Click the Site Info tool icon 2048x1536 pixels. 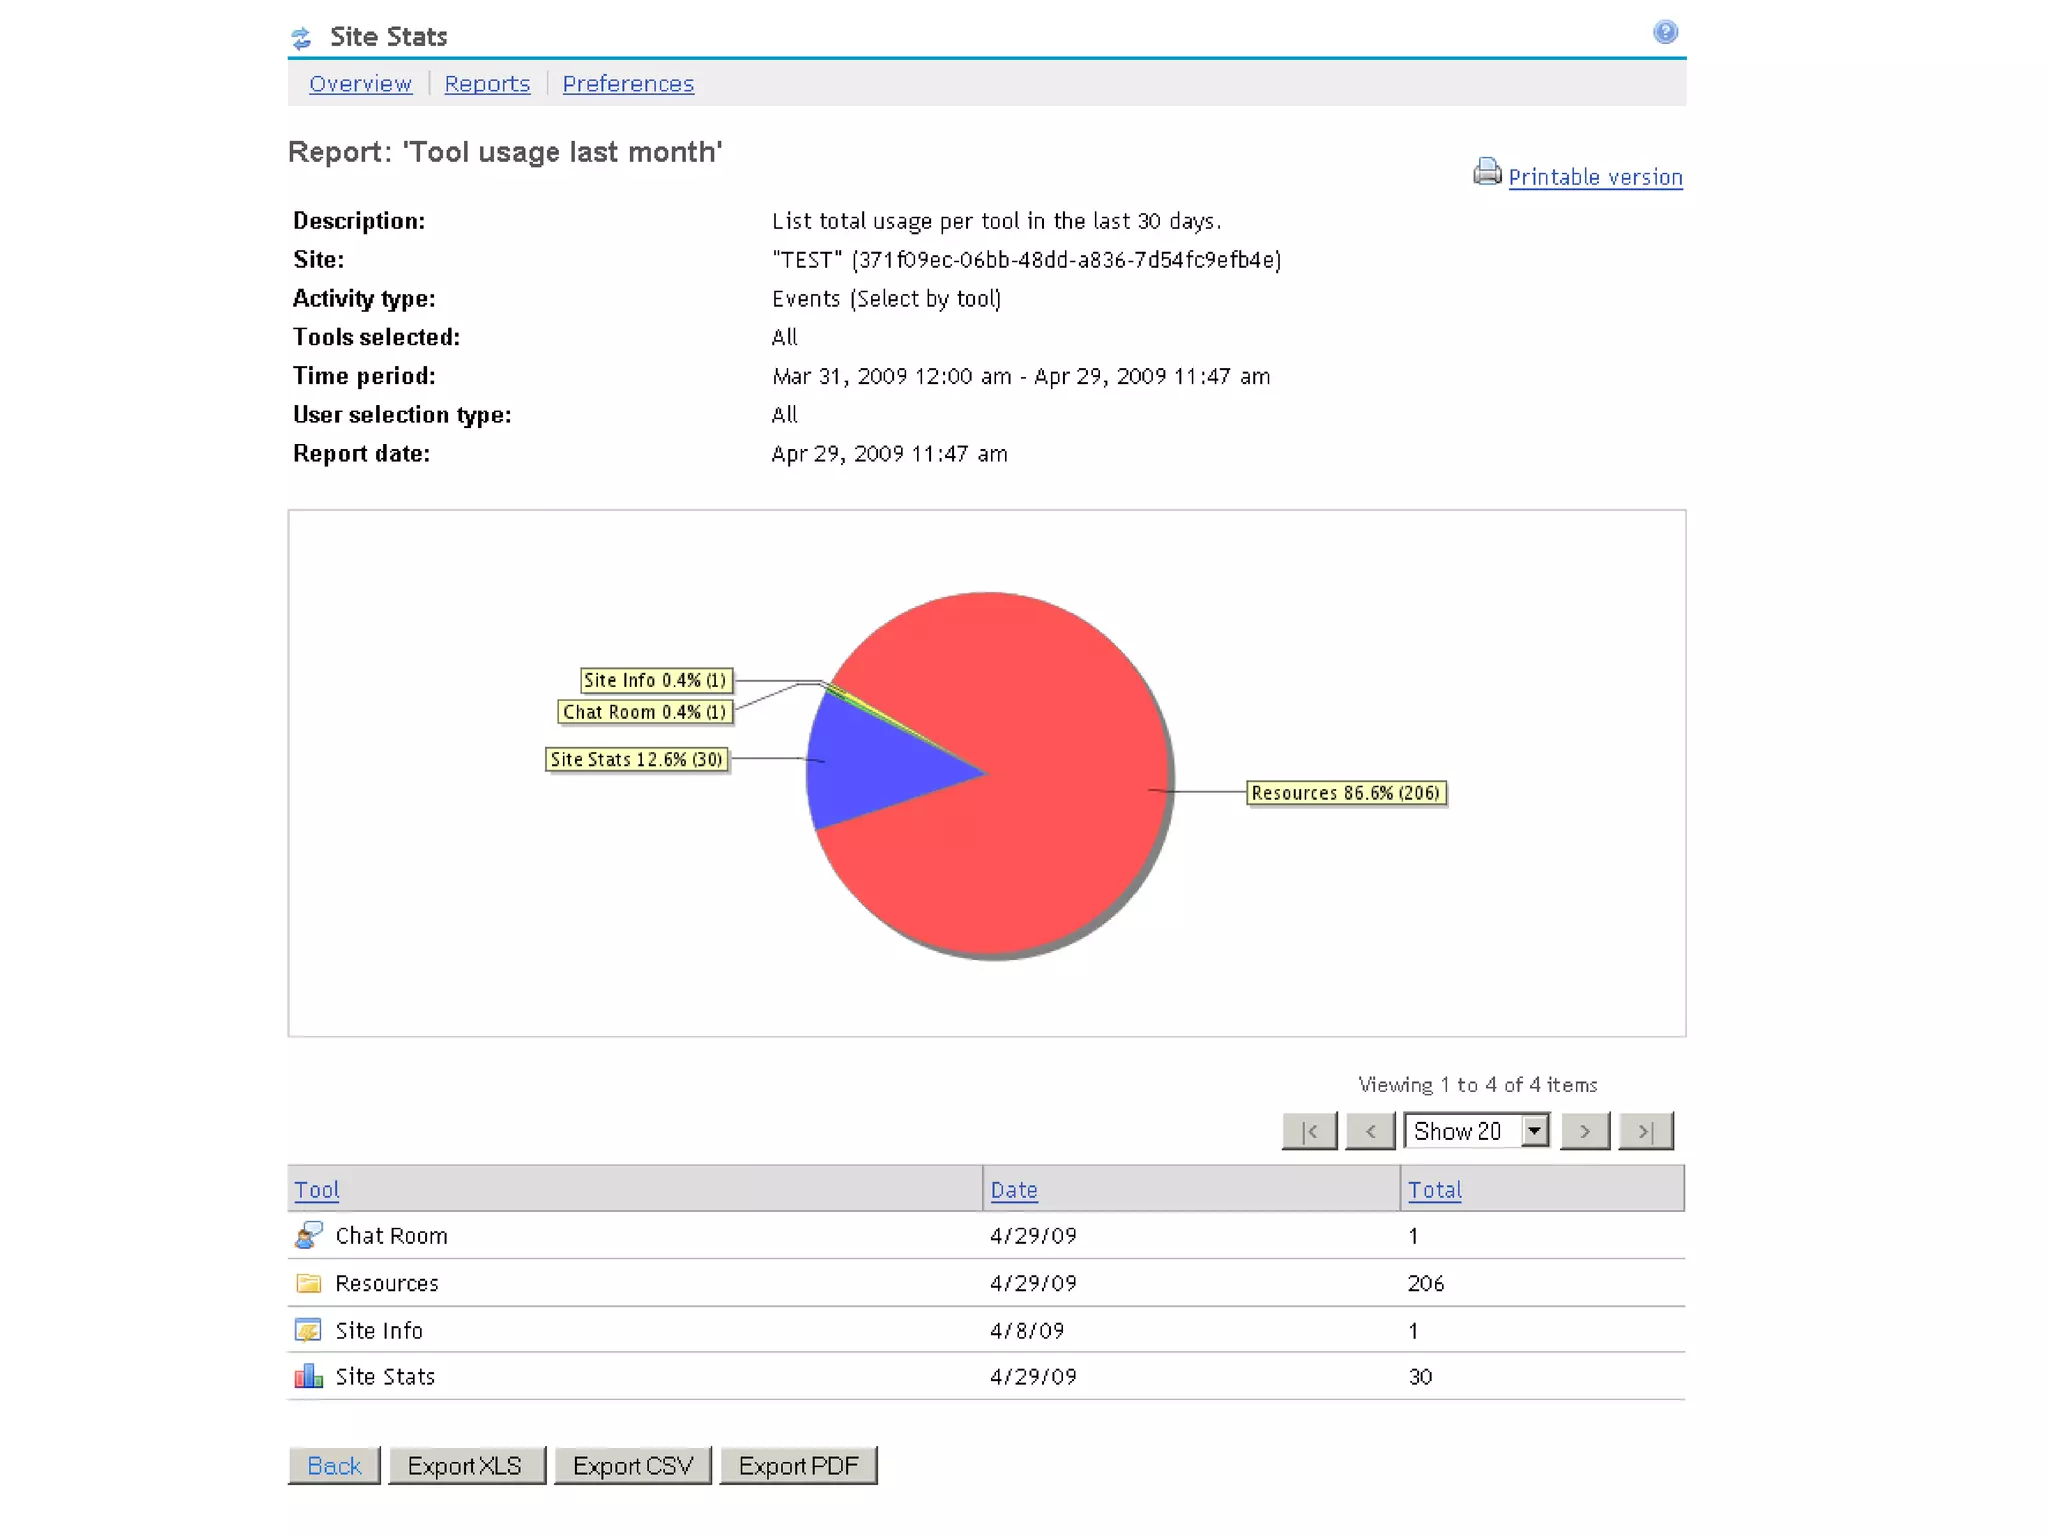(x=308, y=1330)
